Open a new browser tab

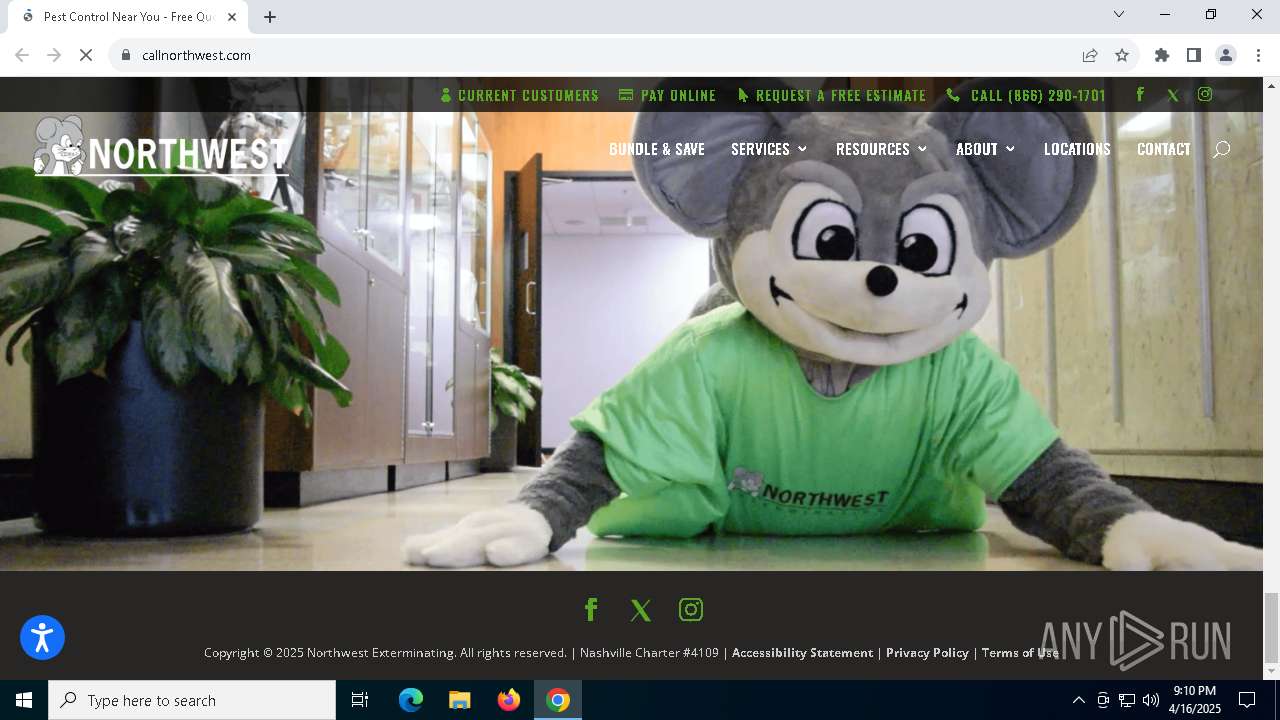[270, 17]
